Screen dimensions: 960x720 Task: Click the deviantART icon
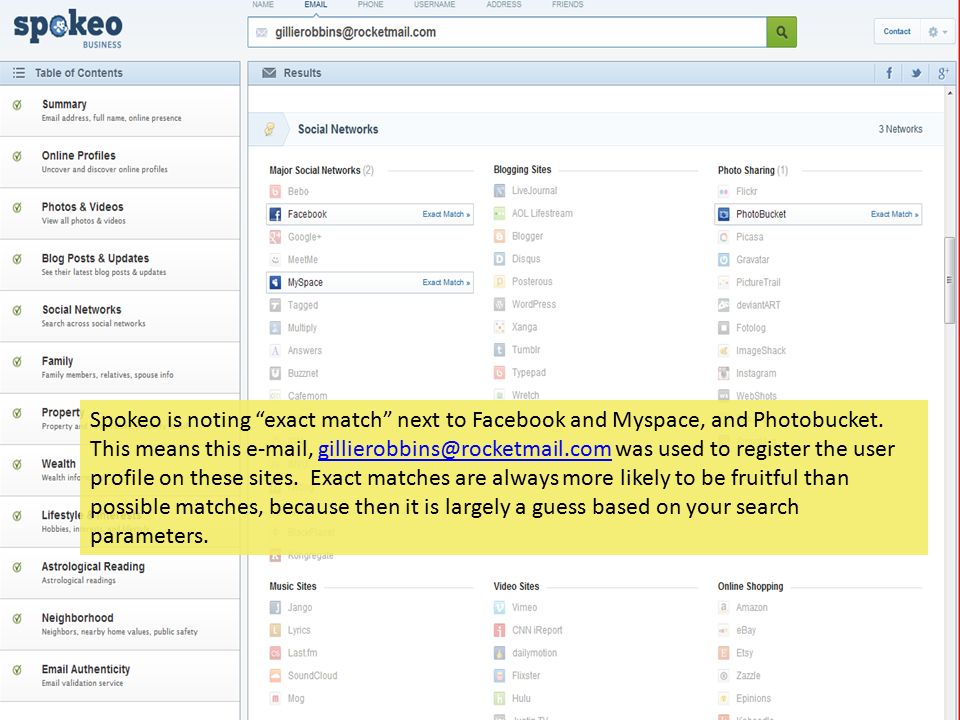724,305
